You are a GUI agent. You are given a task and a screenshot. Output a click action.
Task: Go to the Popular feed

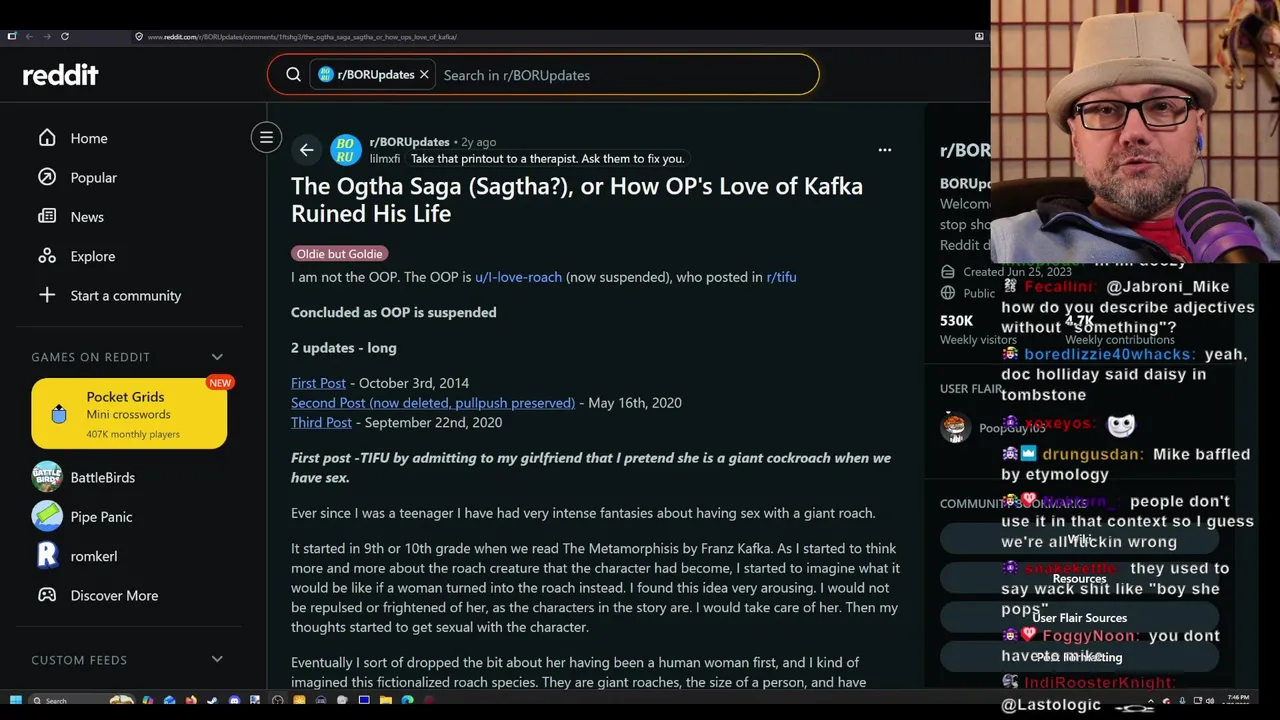point(93,177)
